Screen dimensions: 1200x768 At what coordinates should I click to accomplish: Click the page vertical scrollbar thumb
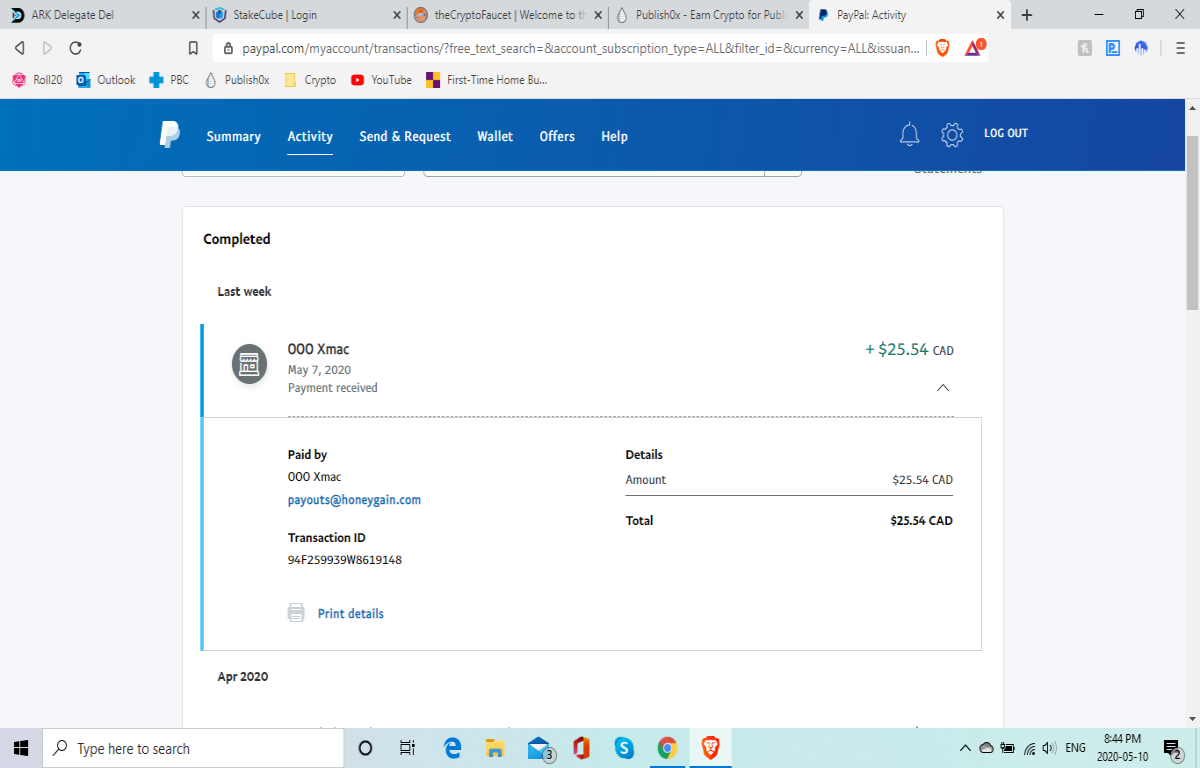1191,221
